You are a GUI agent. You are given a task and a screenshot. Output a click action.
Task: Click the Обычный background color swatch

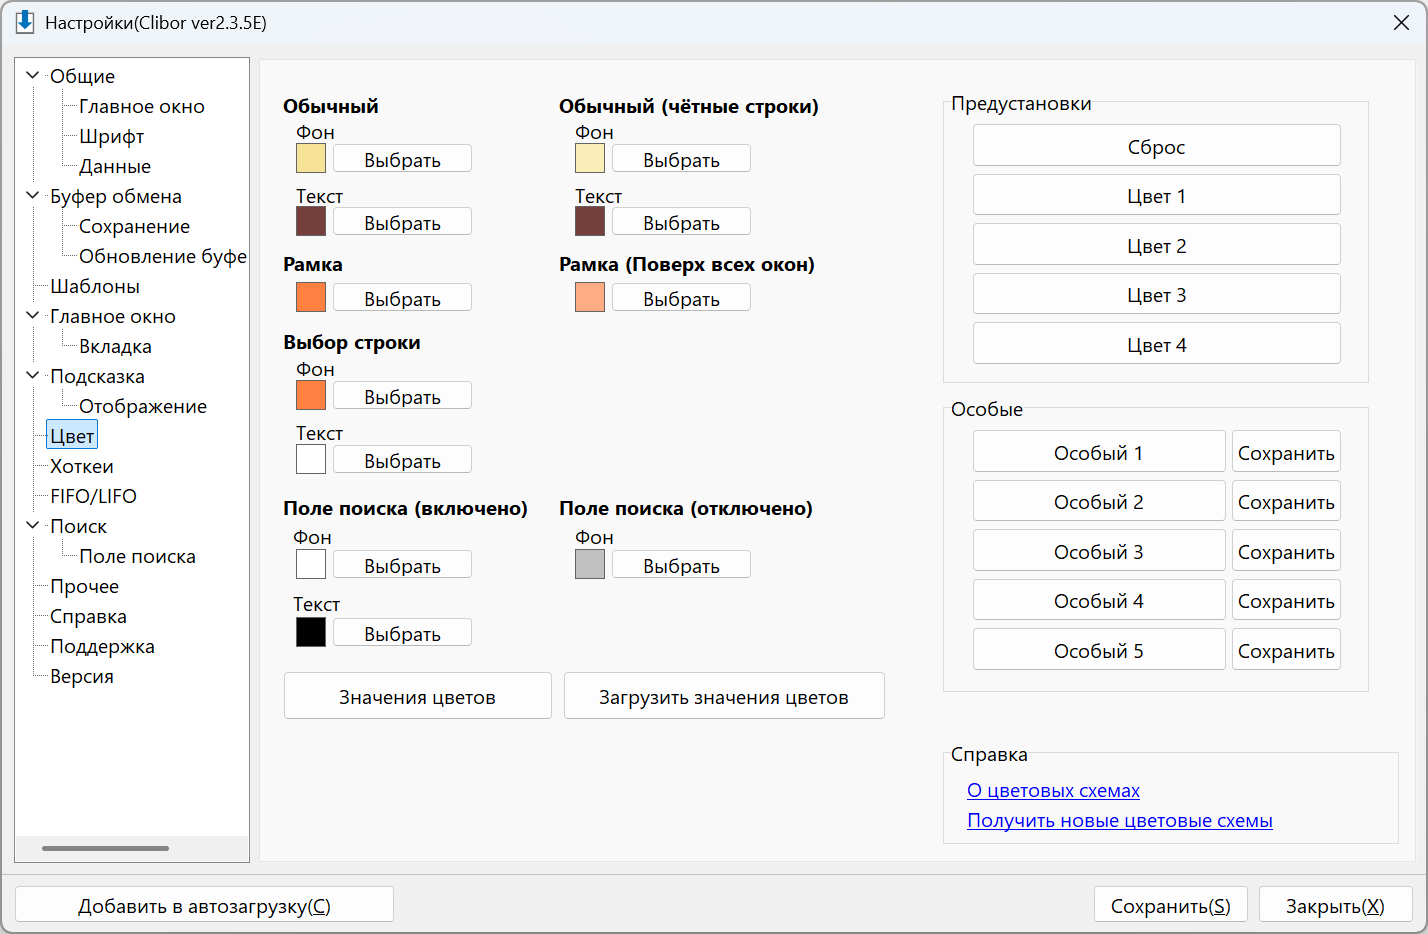coord(311,158)
